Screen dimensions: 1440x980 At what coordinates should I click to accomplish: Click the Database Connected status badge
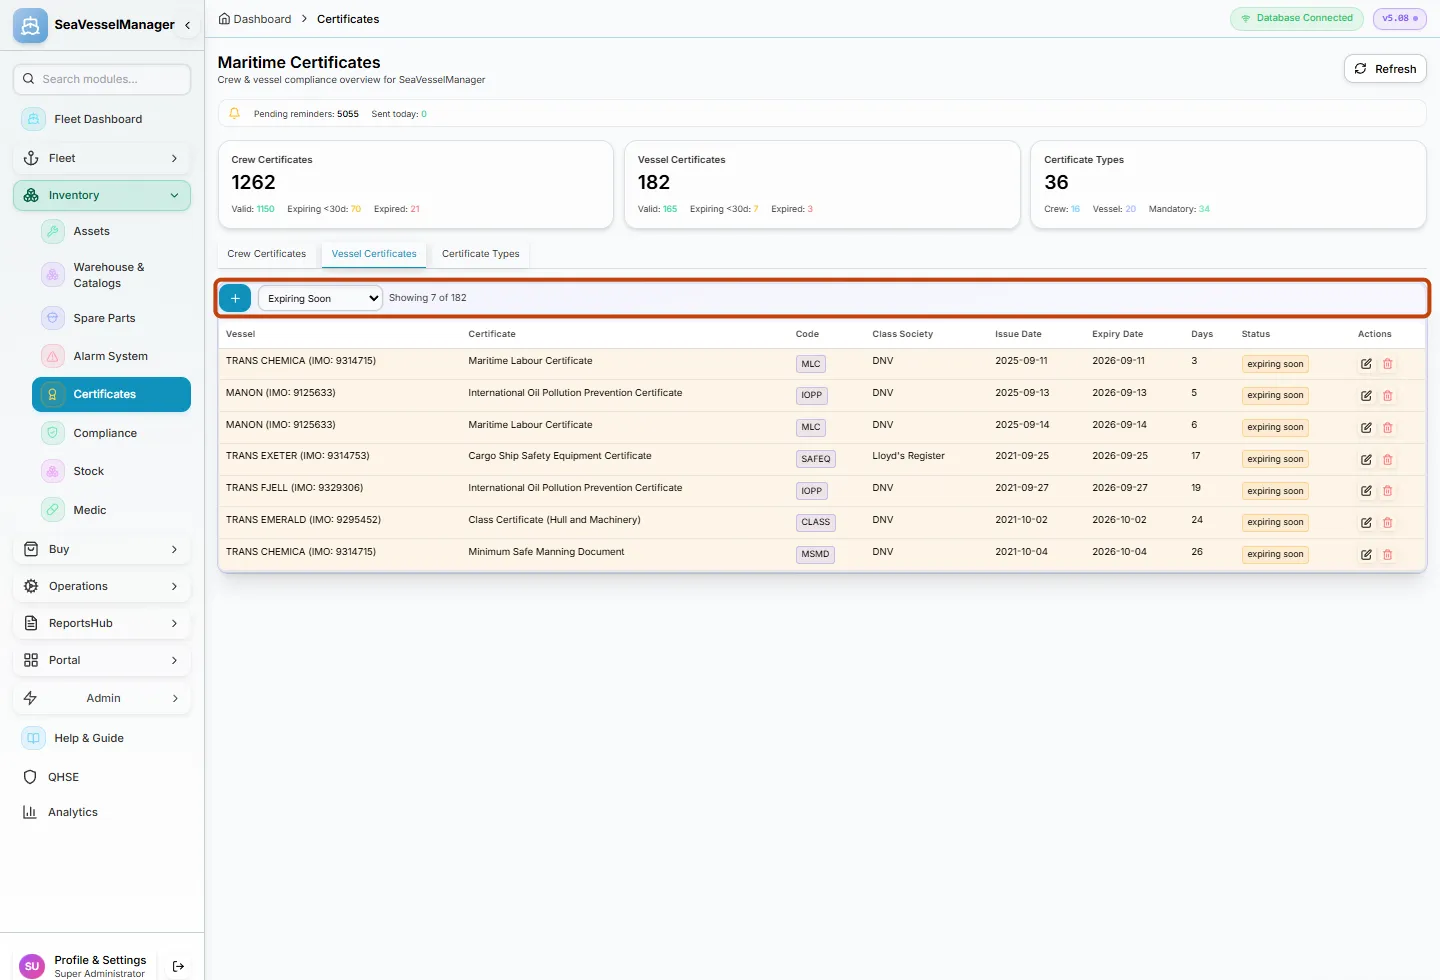coord(1298,18)
